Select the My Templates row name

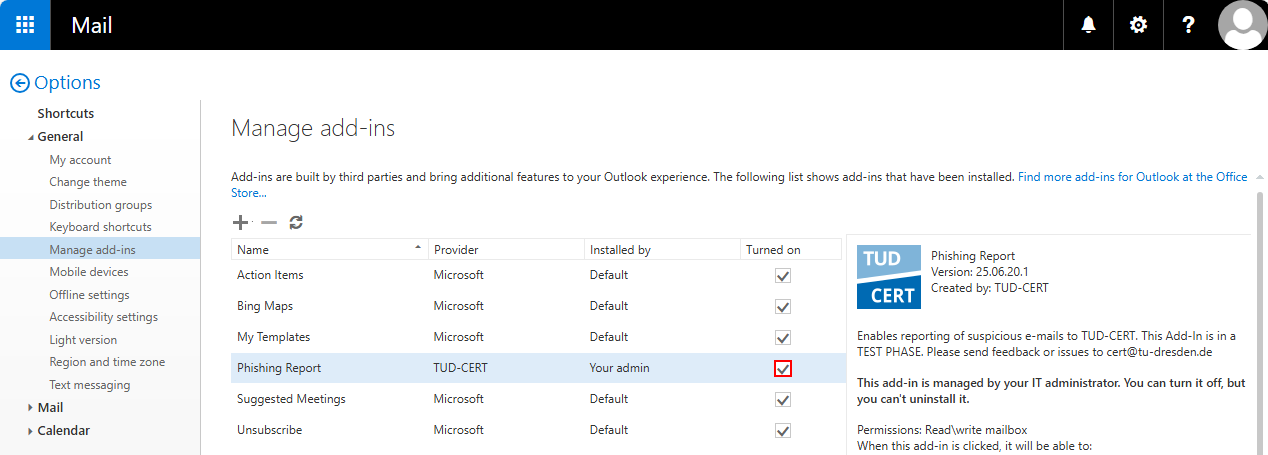[x=274, y=337]
